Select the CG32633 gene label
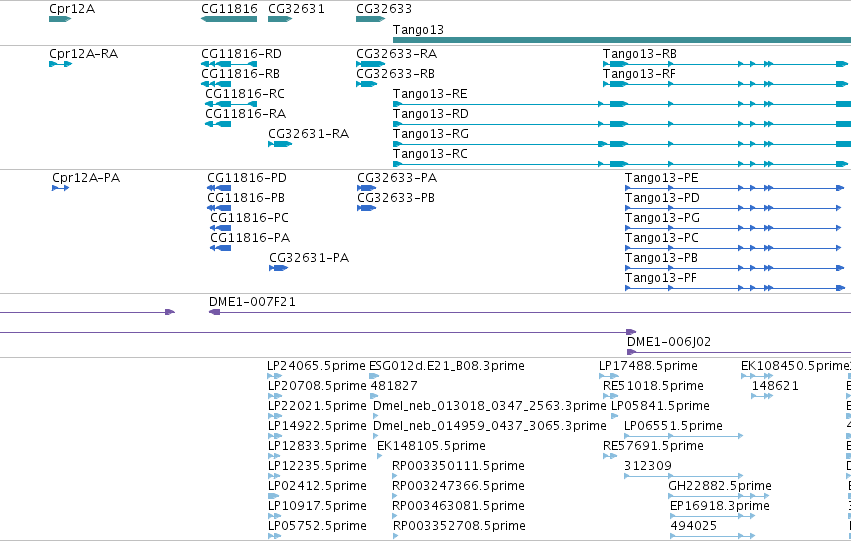 tap(384, 9)
